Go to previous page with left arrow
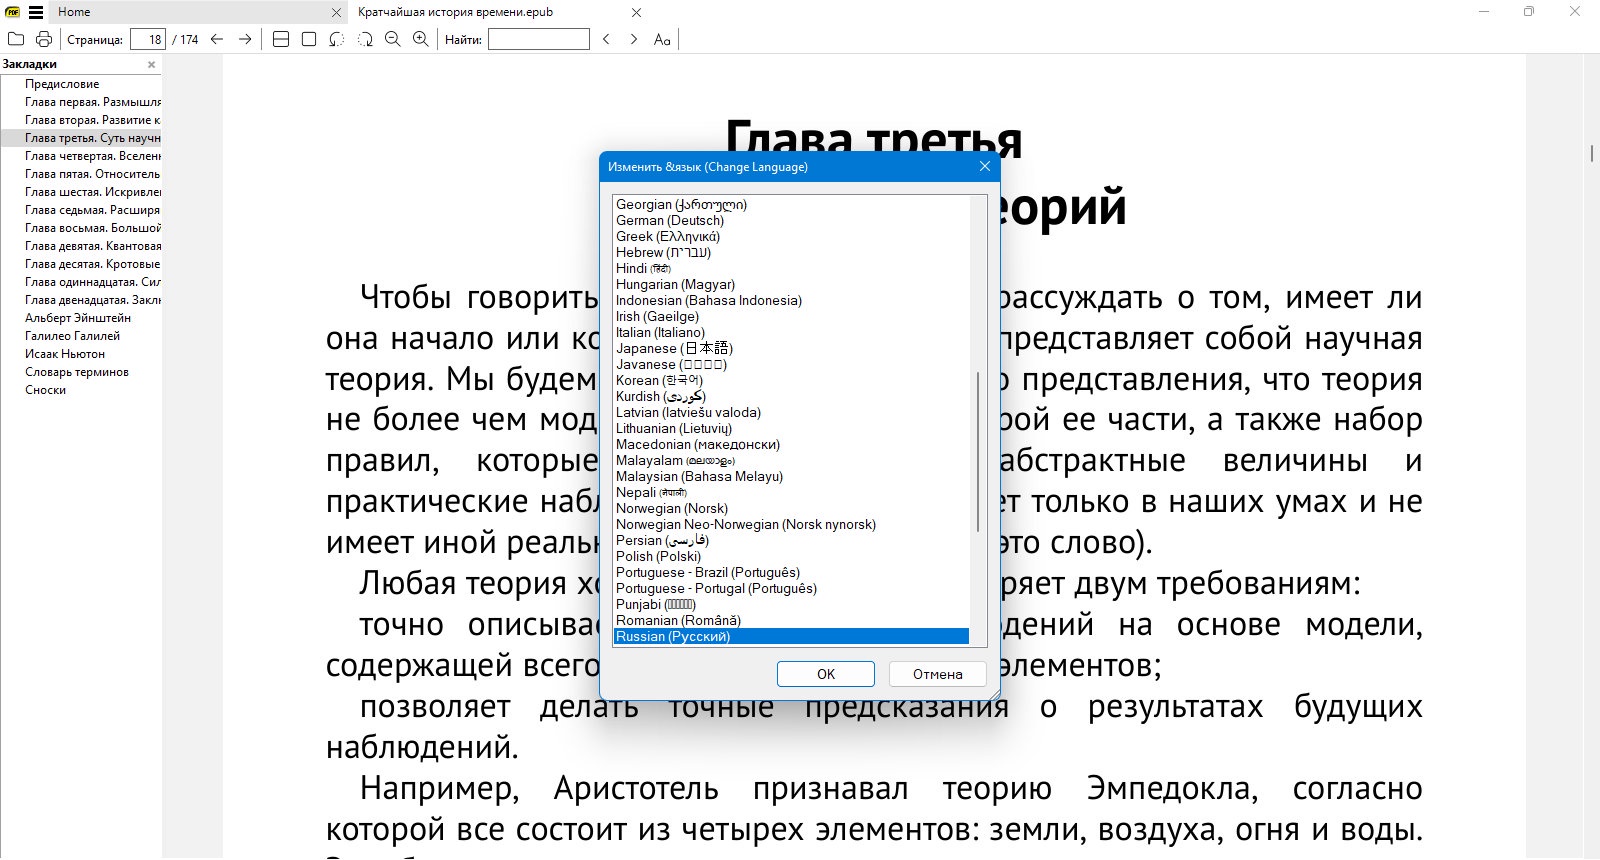This screenshot has width=1600, height=860. pos(217,39)
